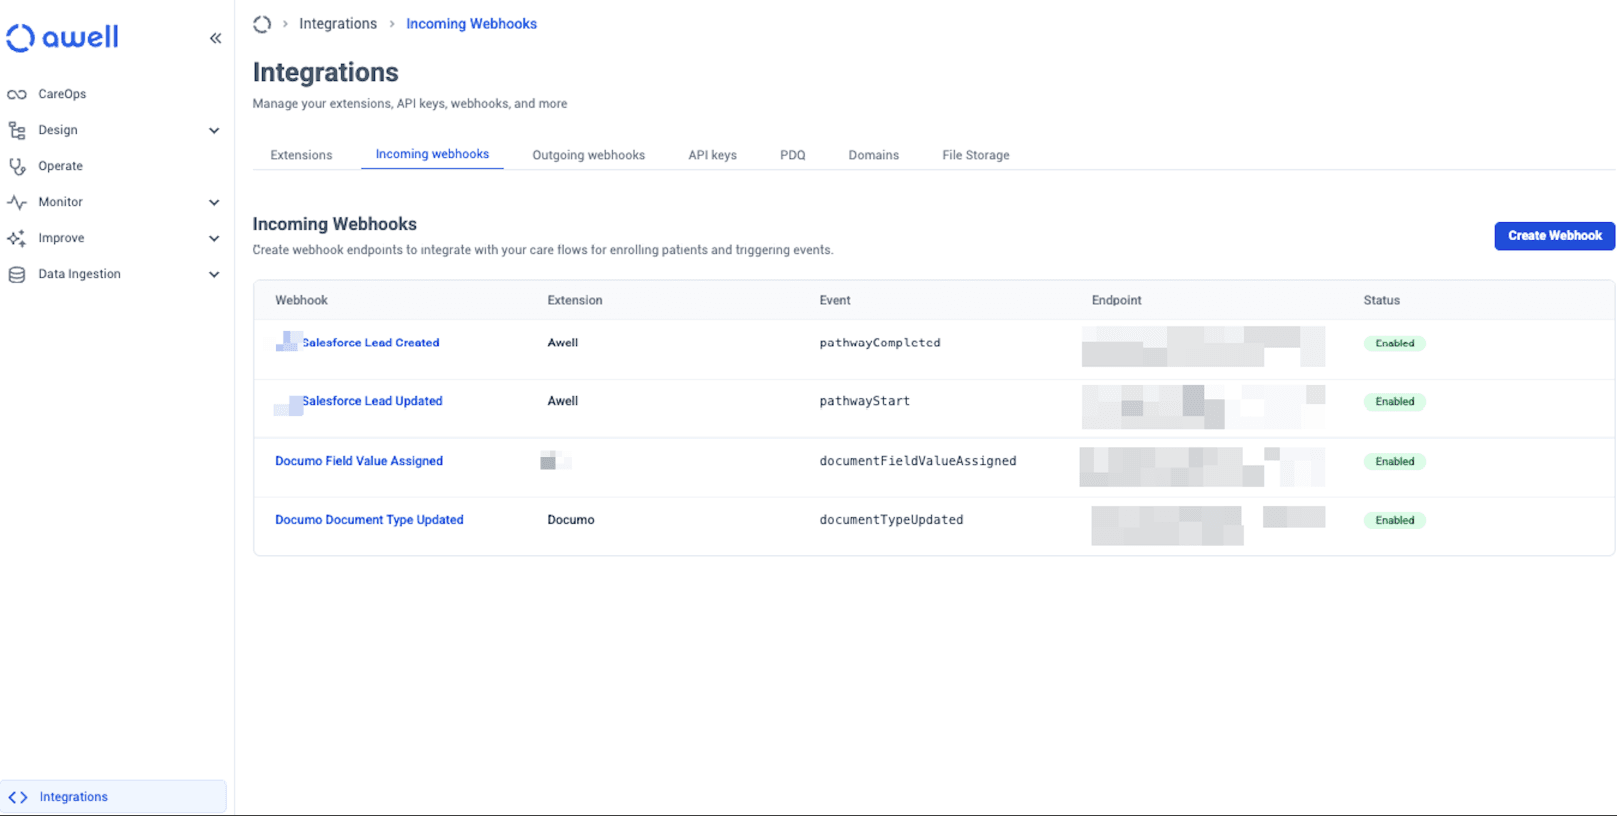Image resolution: width=1617 pixels, height=816 pixels.
Task: Switch to the Domains tab
Action: tap(874, 155)
